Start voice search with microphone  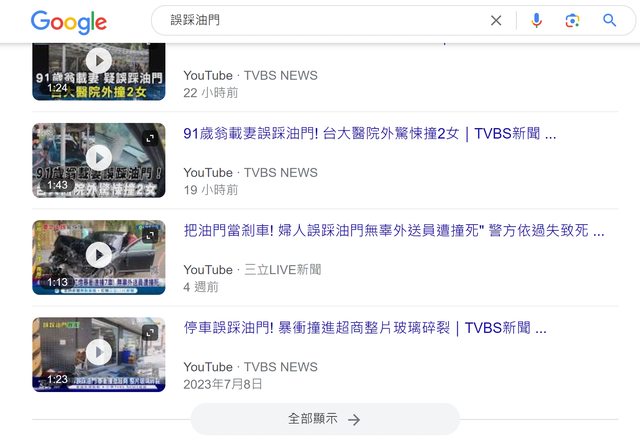[536, 20]
